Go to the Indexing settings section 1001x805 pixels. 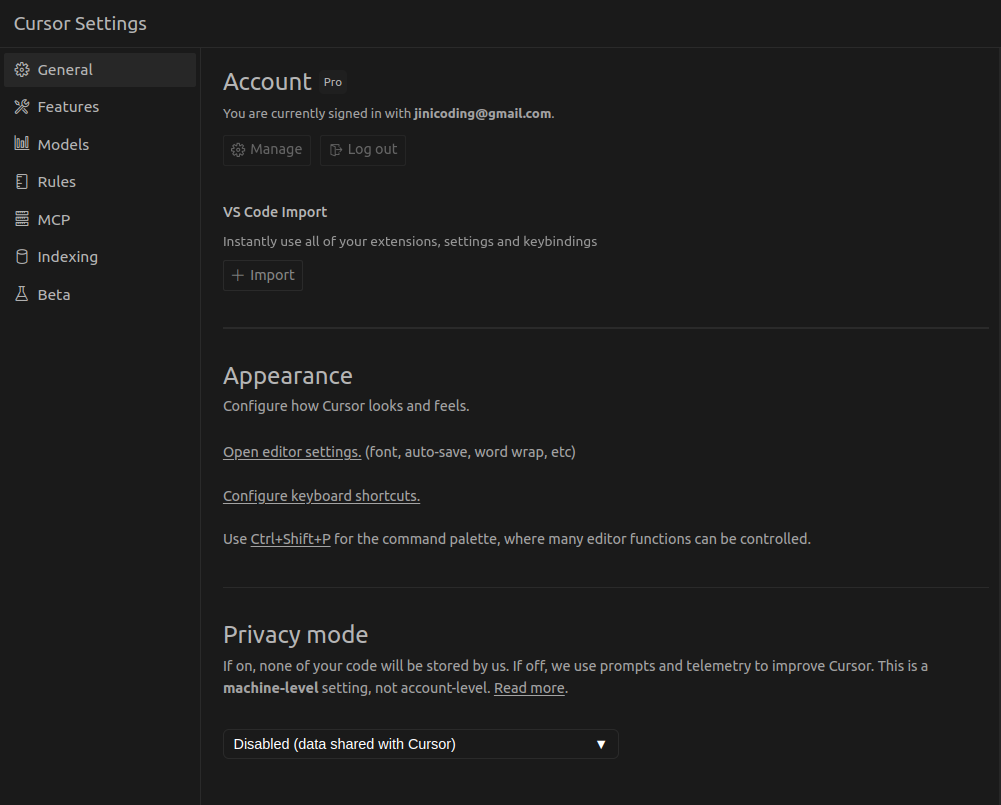click(100, 257)
